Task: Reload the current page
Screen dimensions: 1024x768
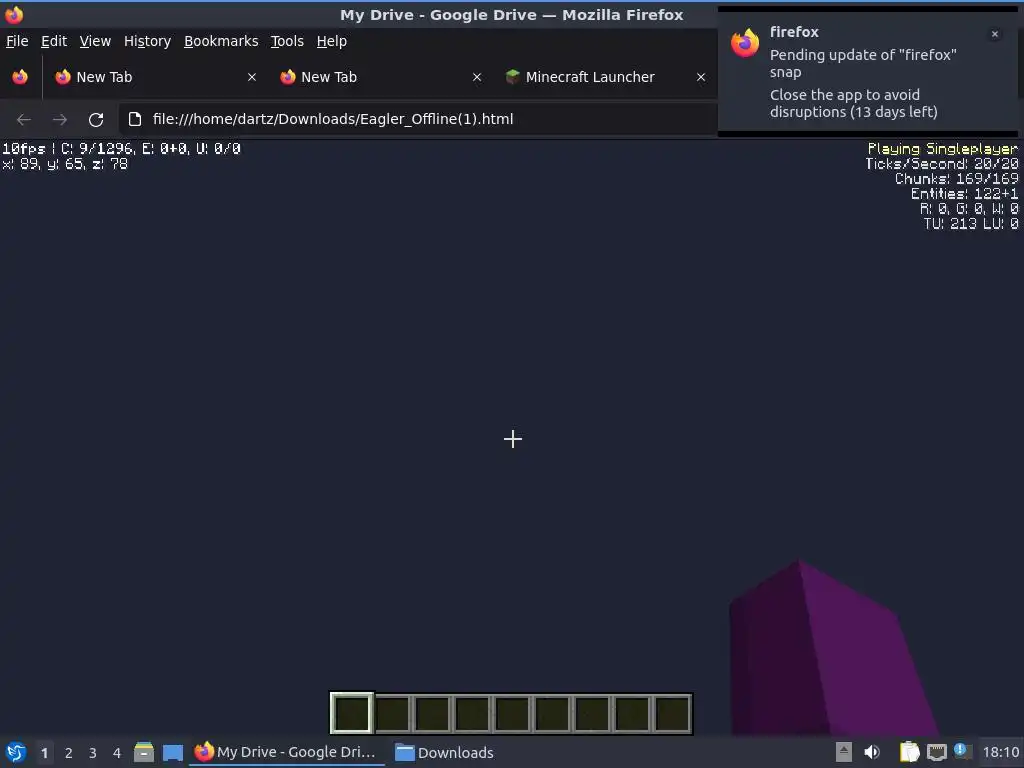Action: tap(96, 120)
